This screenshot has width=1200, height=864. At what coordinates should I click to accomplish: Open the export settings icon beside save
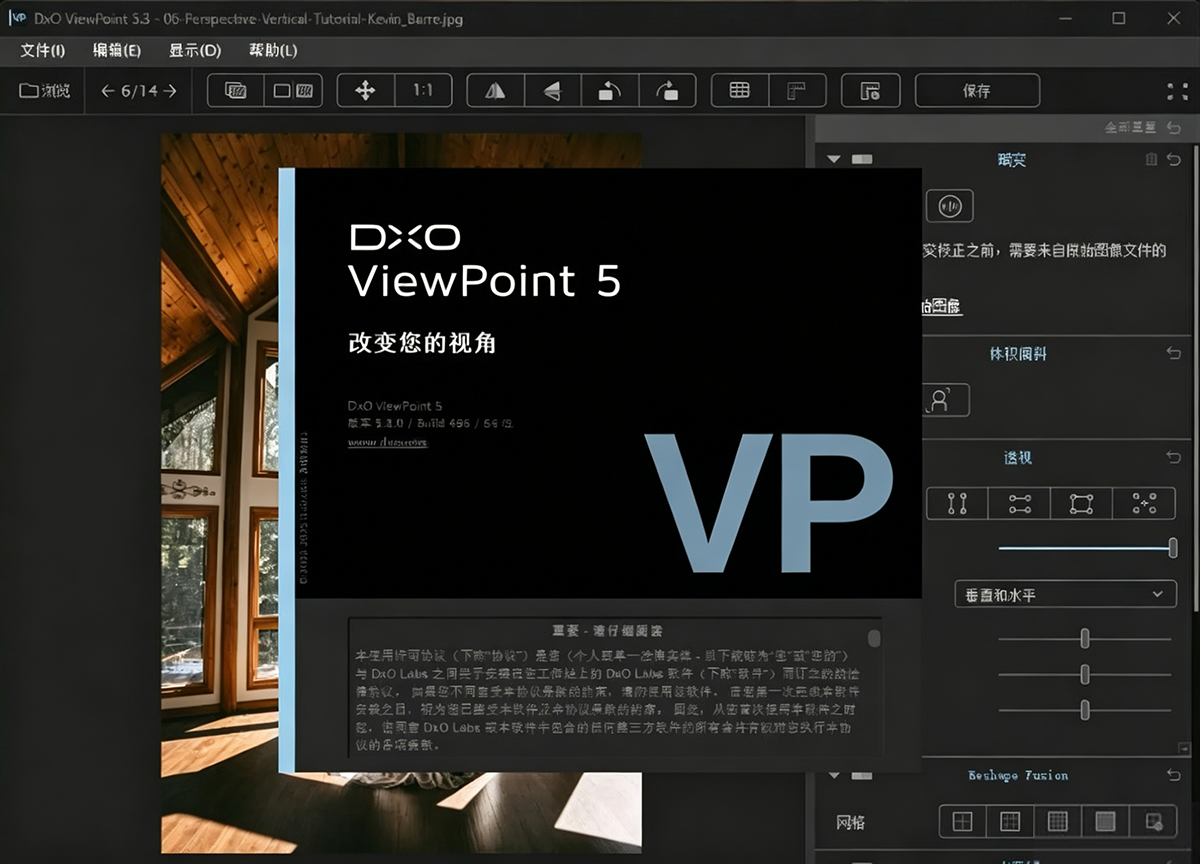[x=870, y=91]
